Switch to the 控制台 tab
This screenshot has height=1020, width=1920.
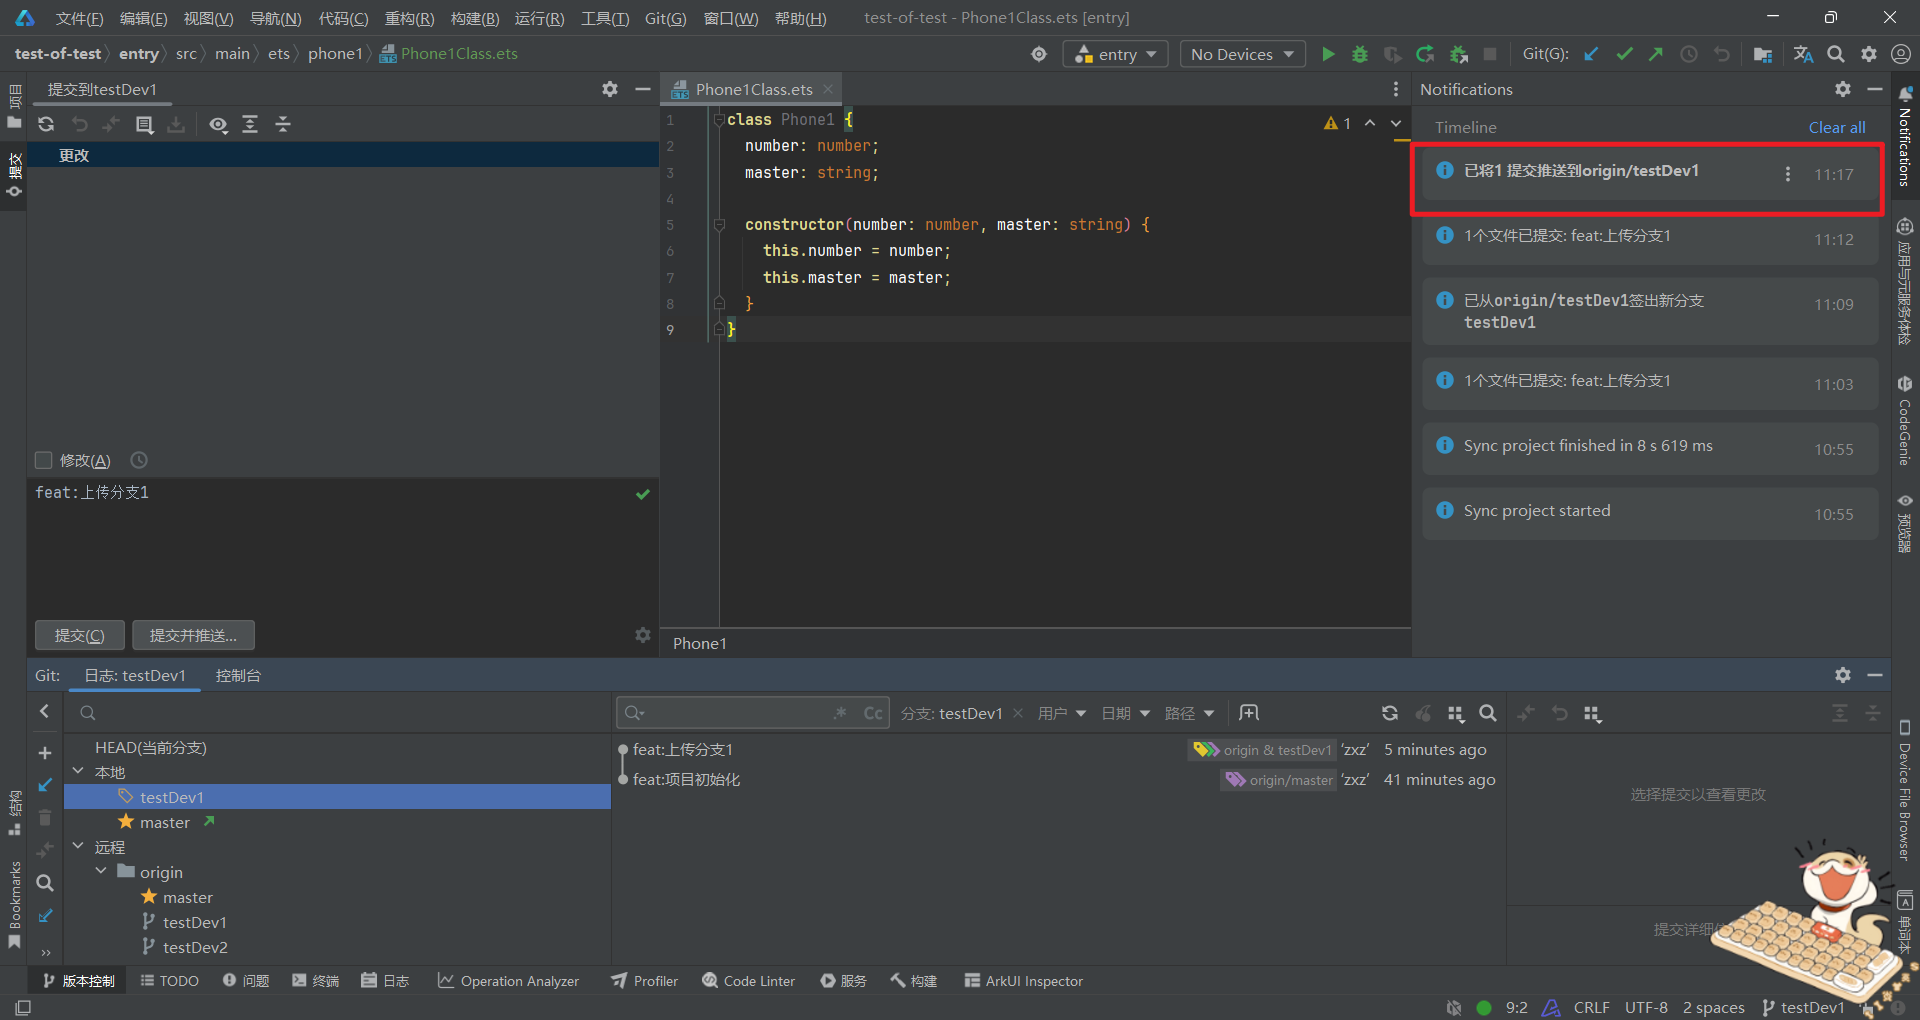(238, 675)
